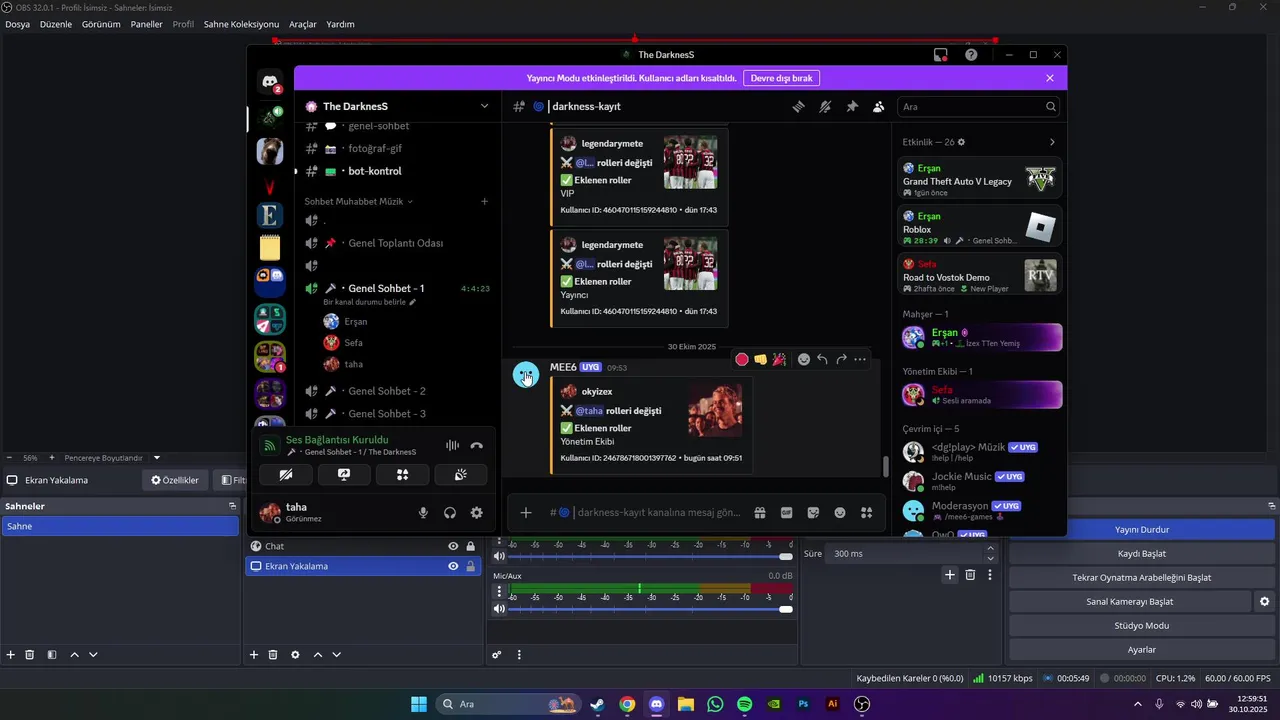Add attachment with plus in message bar
The height and width of the screenshot is (720, 1280).
point(526,513)
